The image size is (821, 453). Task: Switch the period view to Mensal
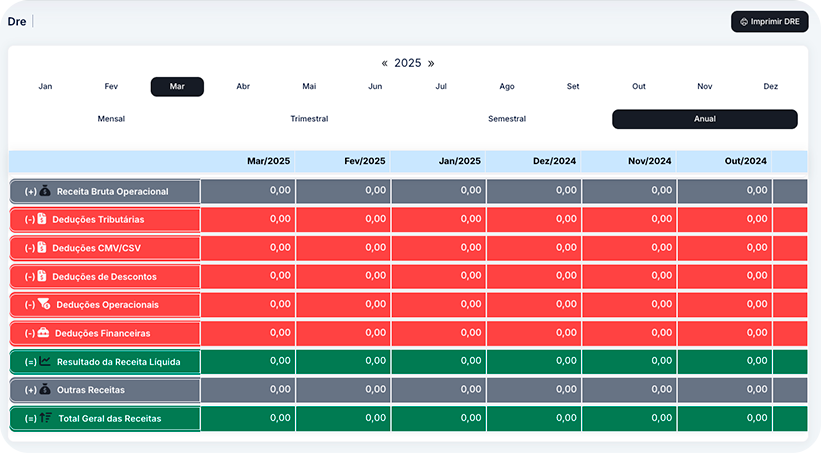point(111,119)
